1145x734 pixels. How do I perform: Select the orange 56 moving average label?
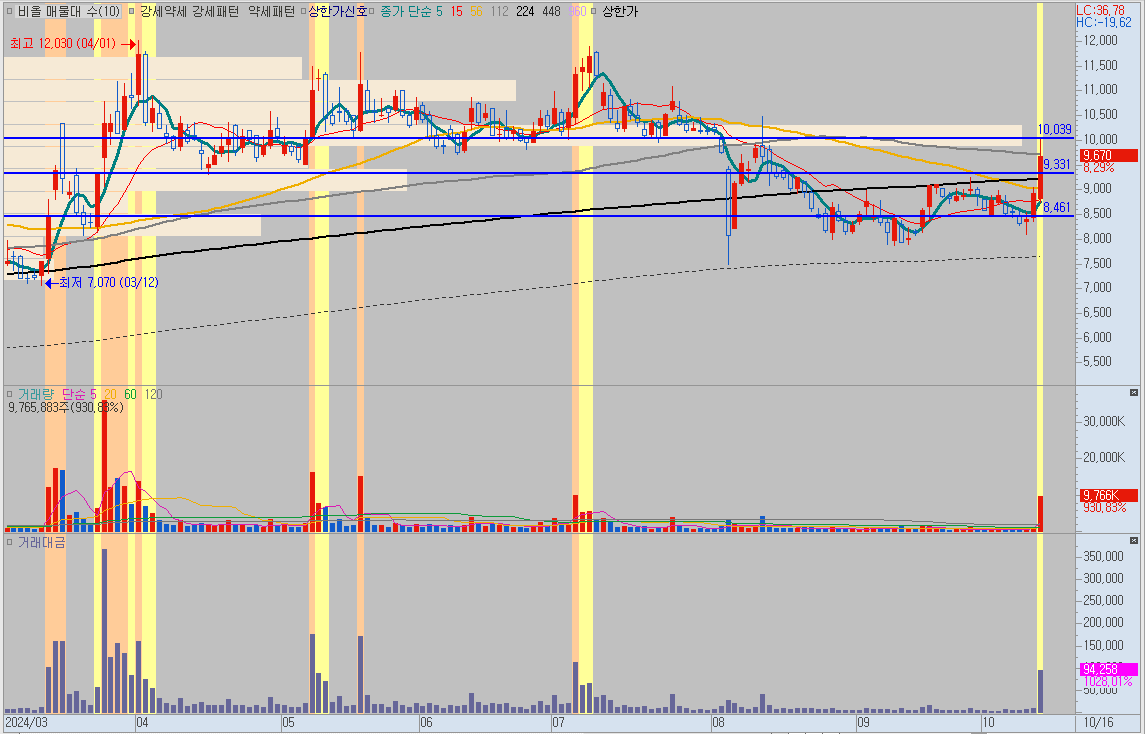[x=476, y=12]
